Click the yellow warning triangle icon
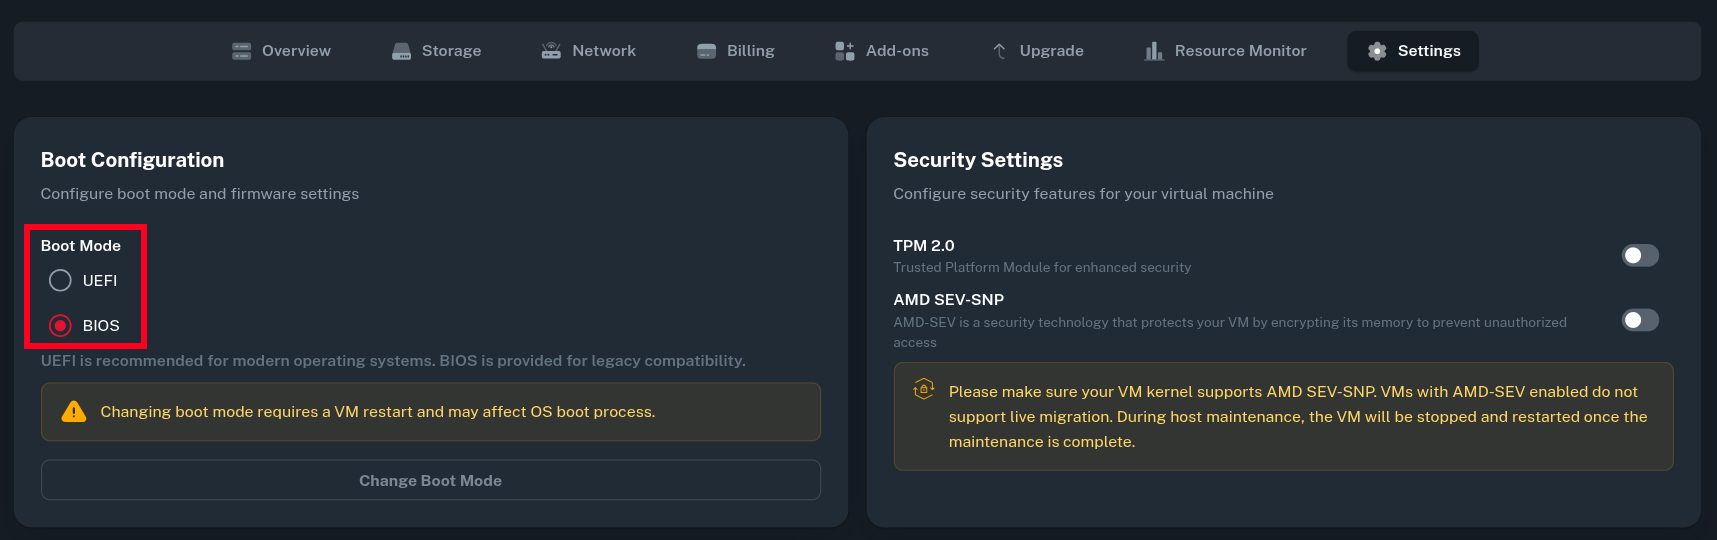 point(74,412)
